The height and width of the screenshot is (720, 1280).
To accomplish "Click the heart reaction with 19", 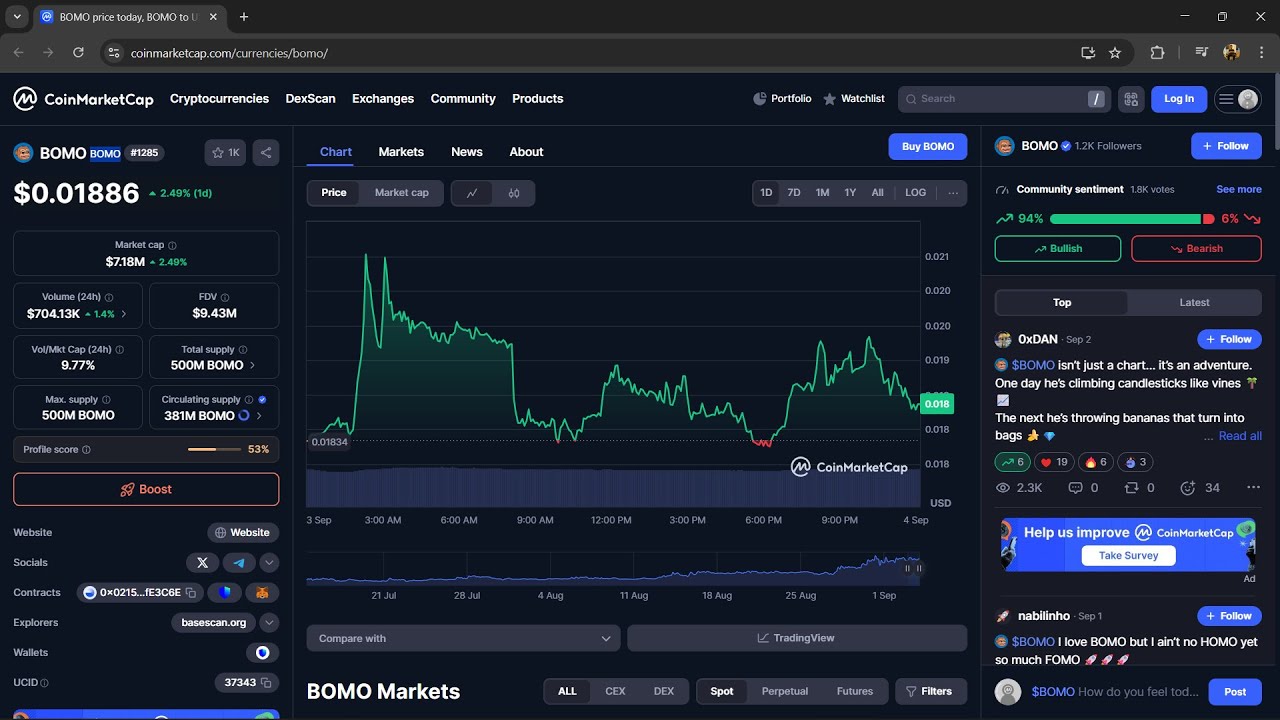I will [x=1055, y=462].
